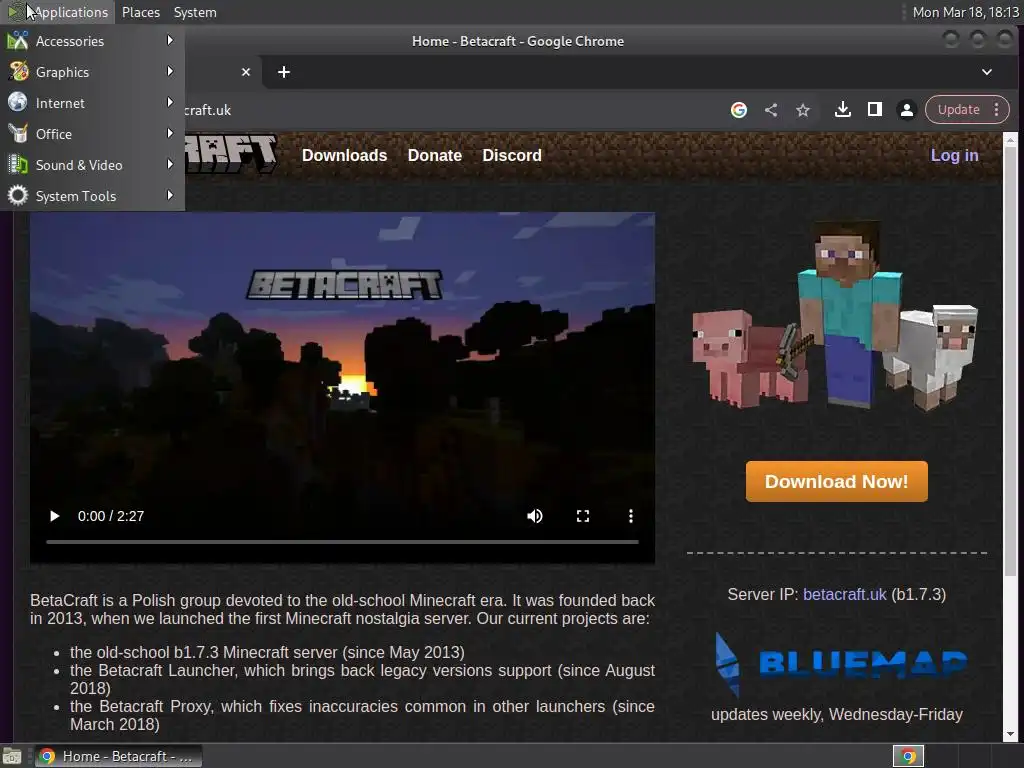
Task: Toggle the Chrome side panel
Action: (874, 110)
